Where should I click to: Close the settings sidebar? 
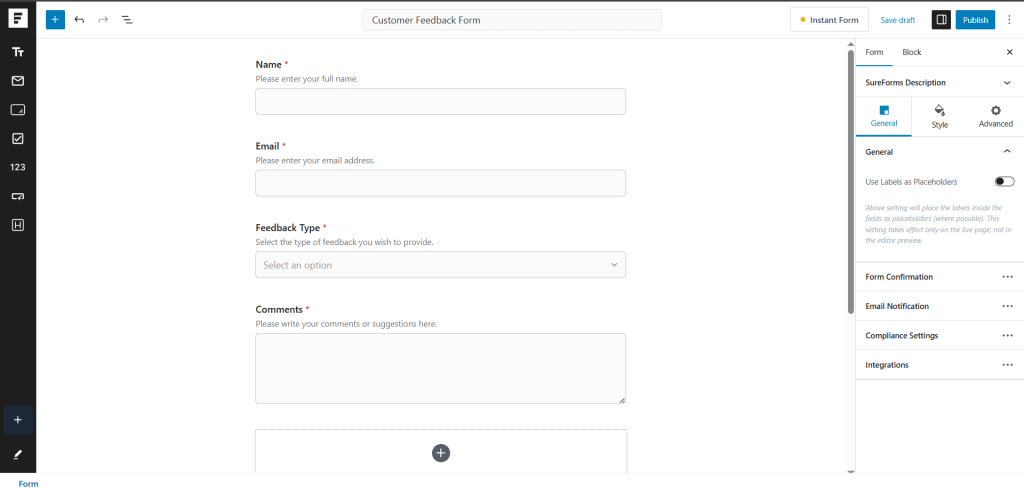pos(1010,52)
